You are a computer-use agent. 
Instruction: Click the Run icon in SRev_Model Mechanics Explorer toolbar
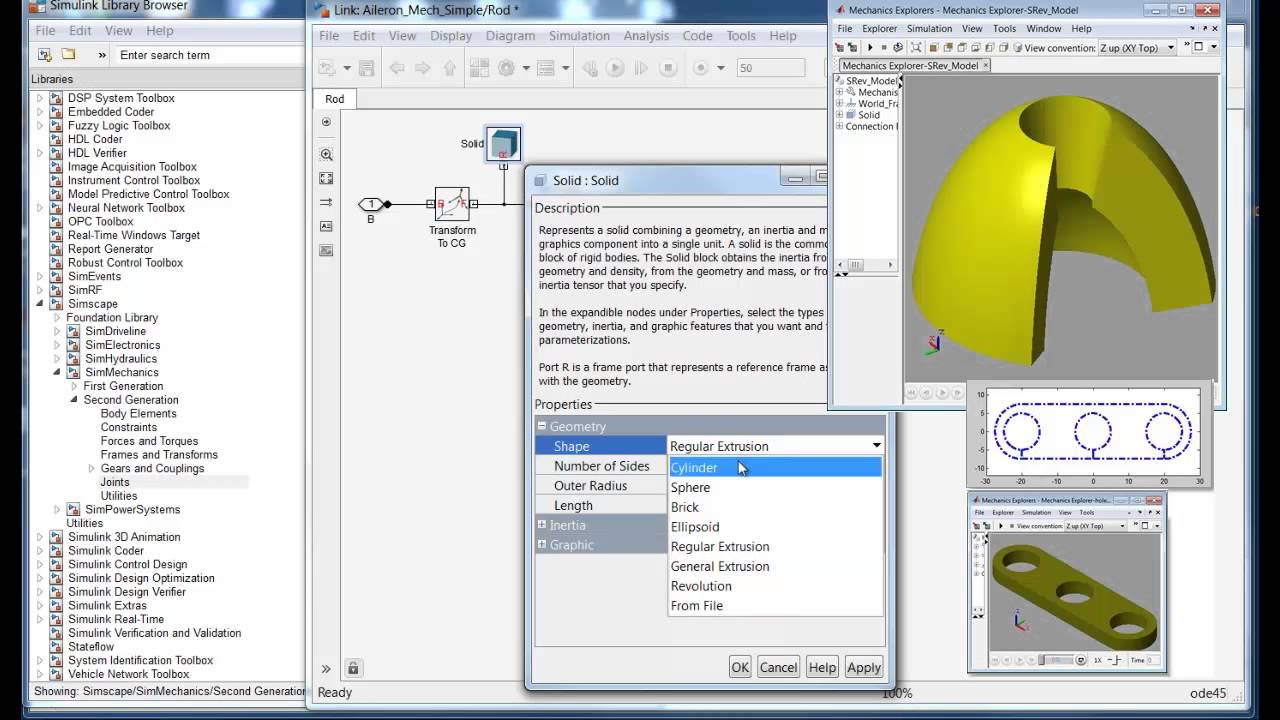click(870, 47)
